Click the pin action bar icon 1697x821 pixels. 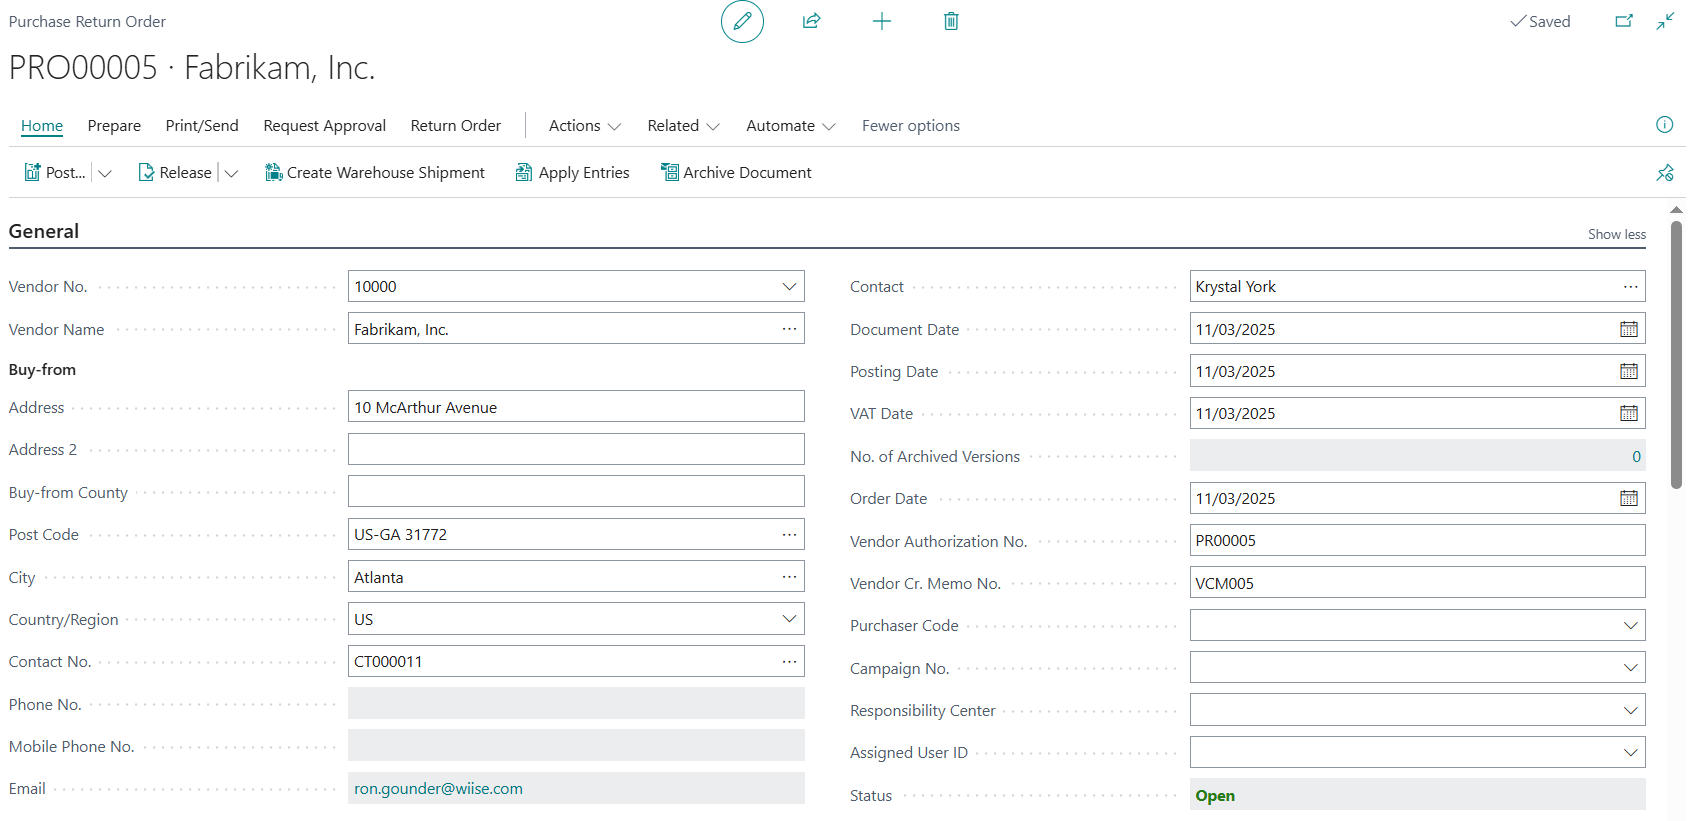1664,173
